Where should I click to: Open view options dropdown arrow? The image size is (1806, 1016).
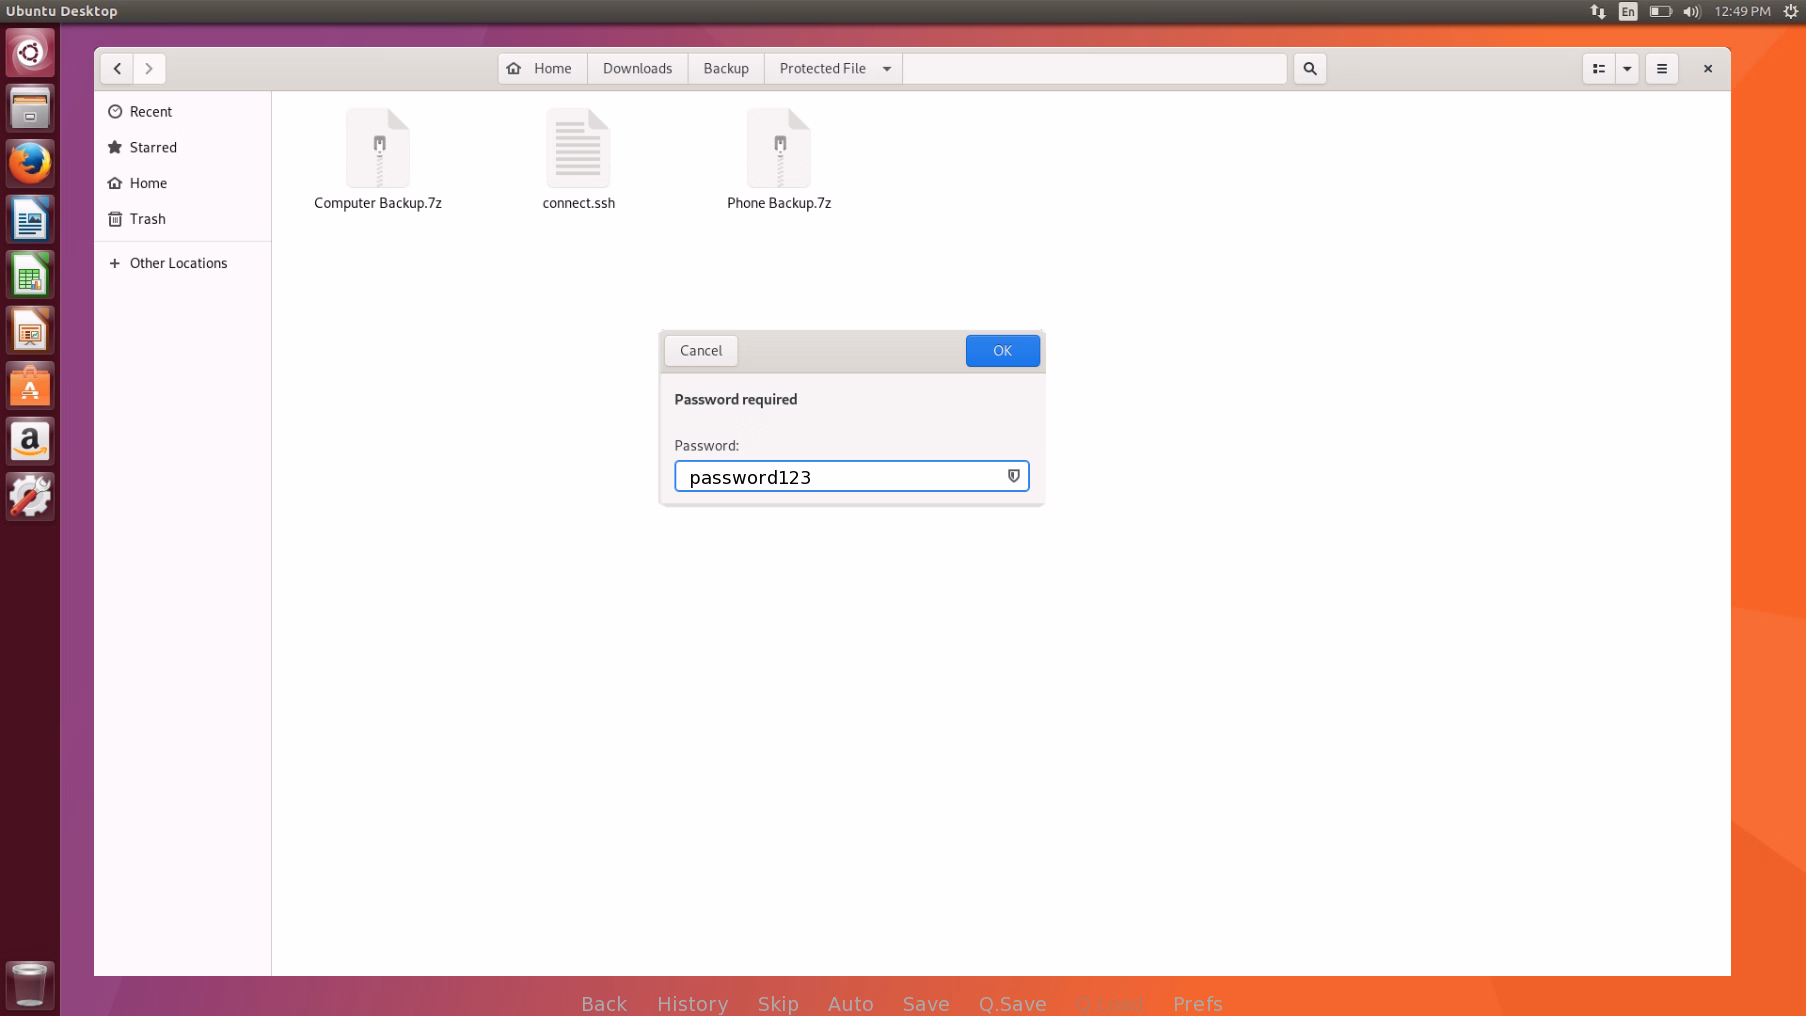[1627, 69]
